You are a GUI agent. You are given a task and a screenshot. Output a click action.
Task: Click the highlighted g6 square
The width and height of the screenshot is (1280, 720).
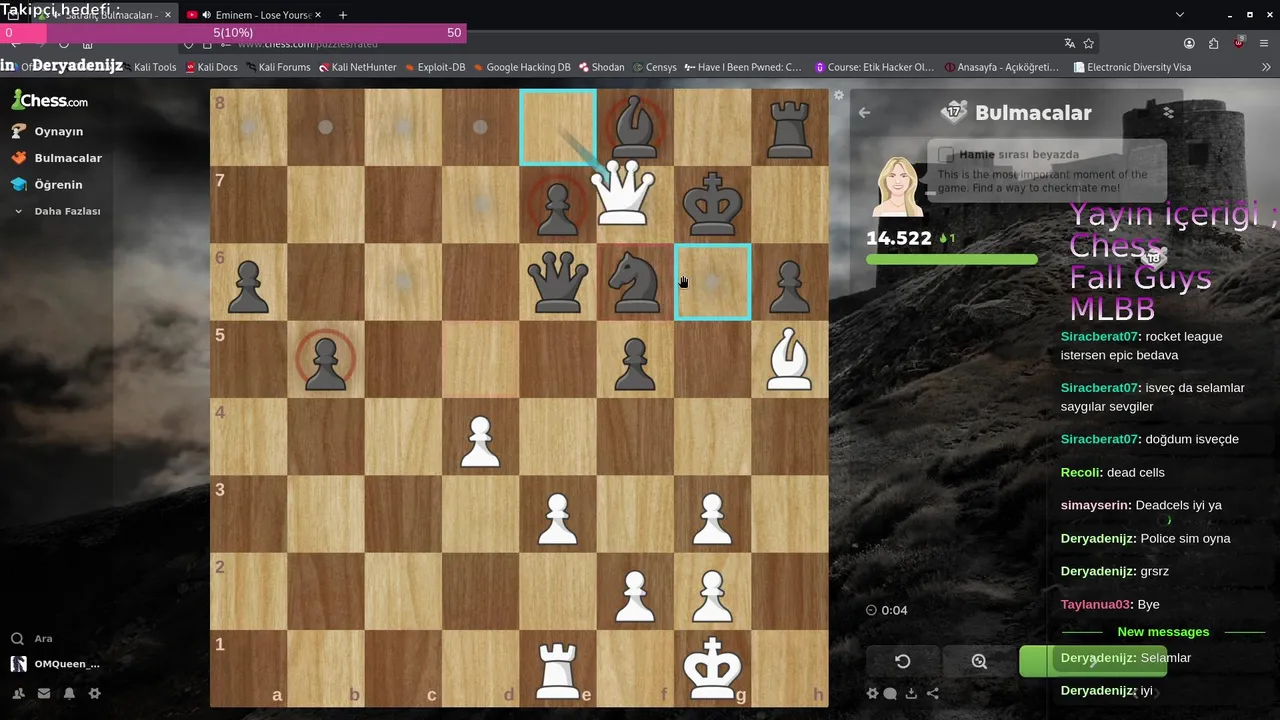(x=712, y=282)
